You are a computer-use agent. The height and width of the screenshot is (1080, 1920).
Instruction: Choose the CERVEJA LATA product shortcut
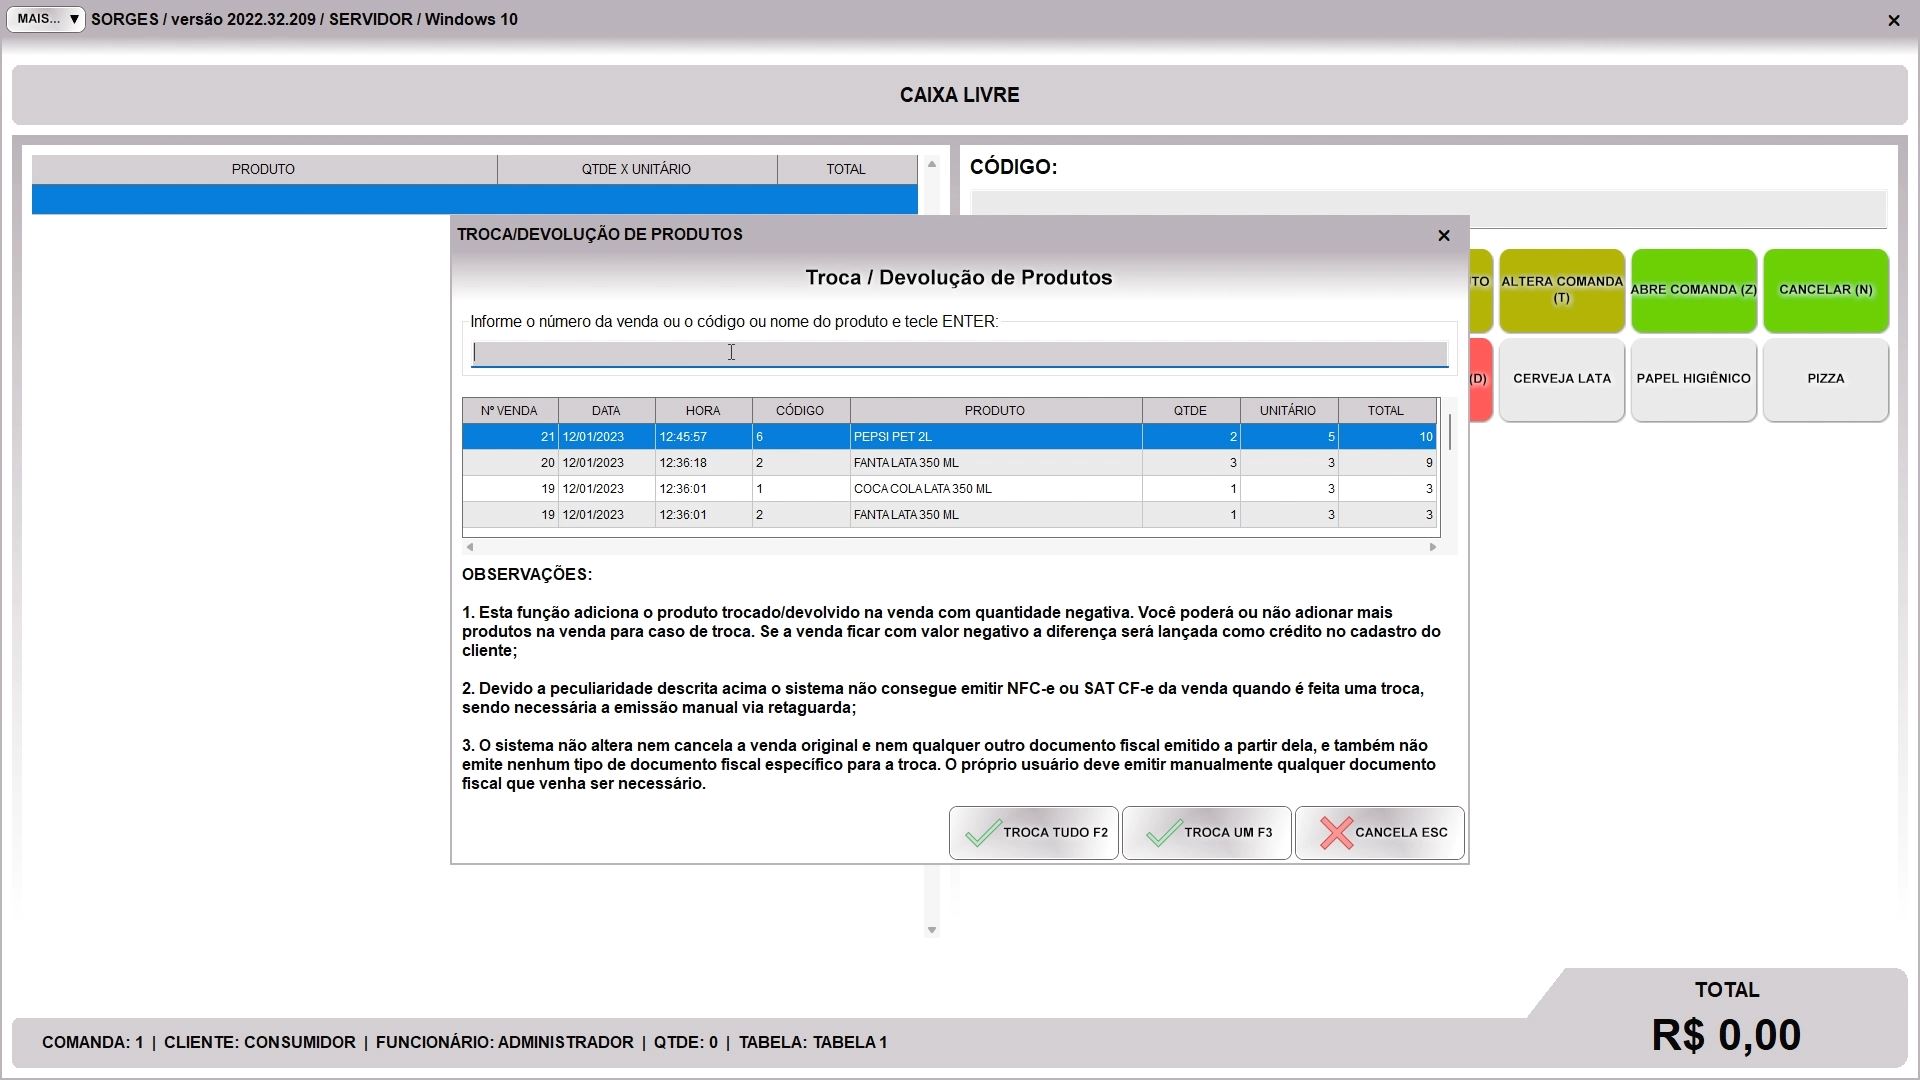click(x=1561, y=379)
